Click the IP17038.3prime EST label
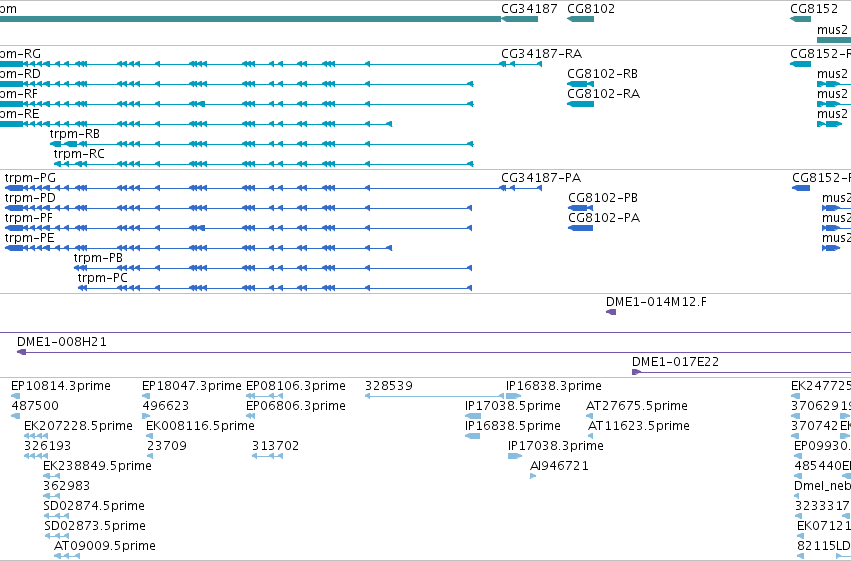851x561 pixels. pos(556,447)
